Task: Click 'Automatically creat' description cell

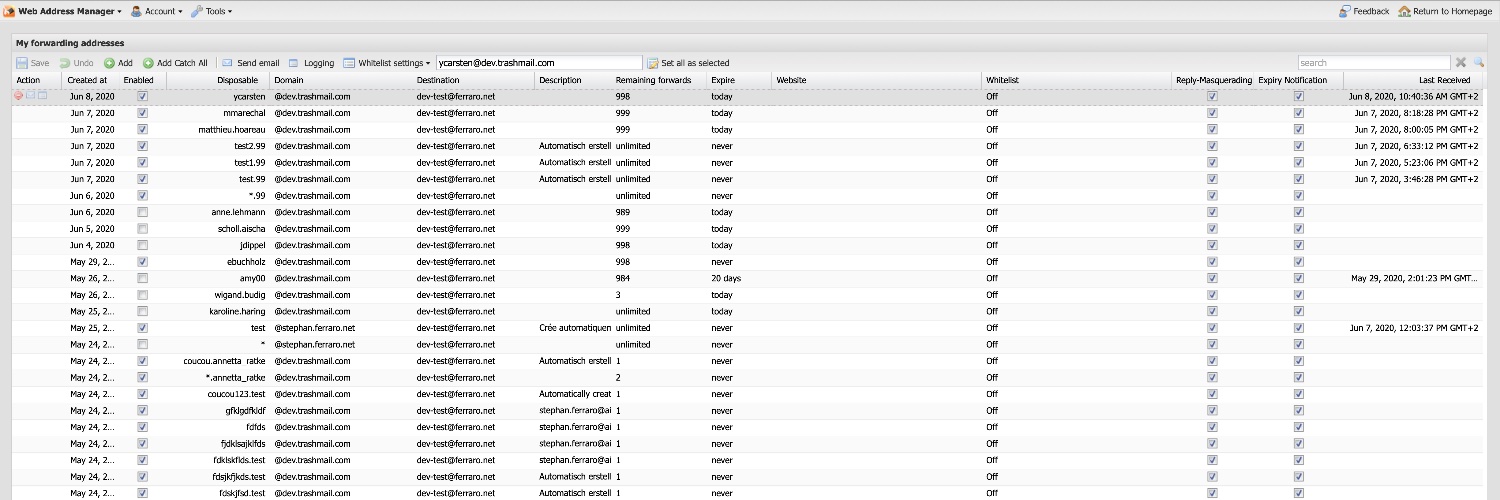Action: coord(574,394)
